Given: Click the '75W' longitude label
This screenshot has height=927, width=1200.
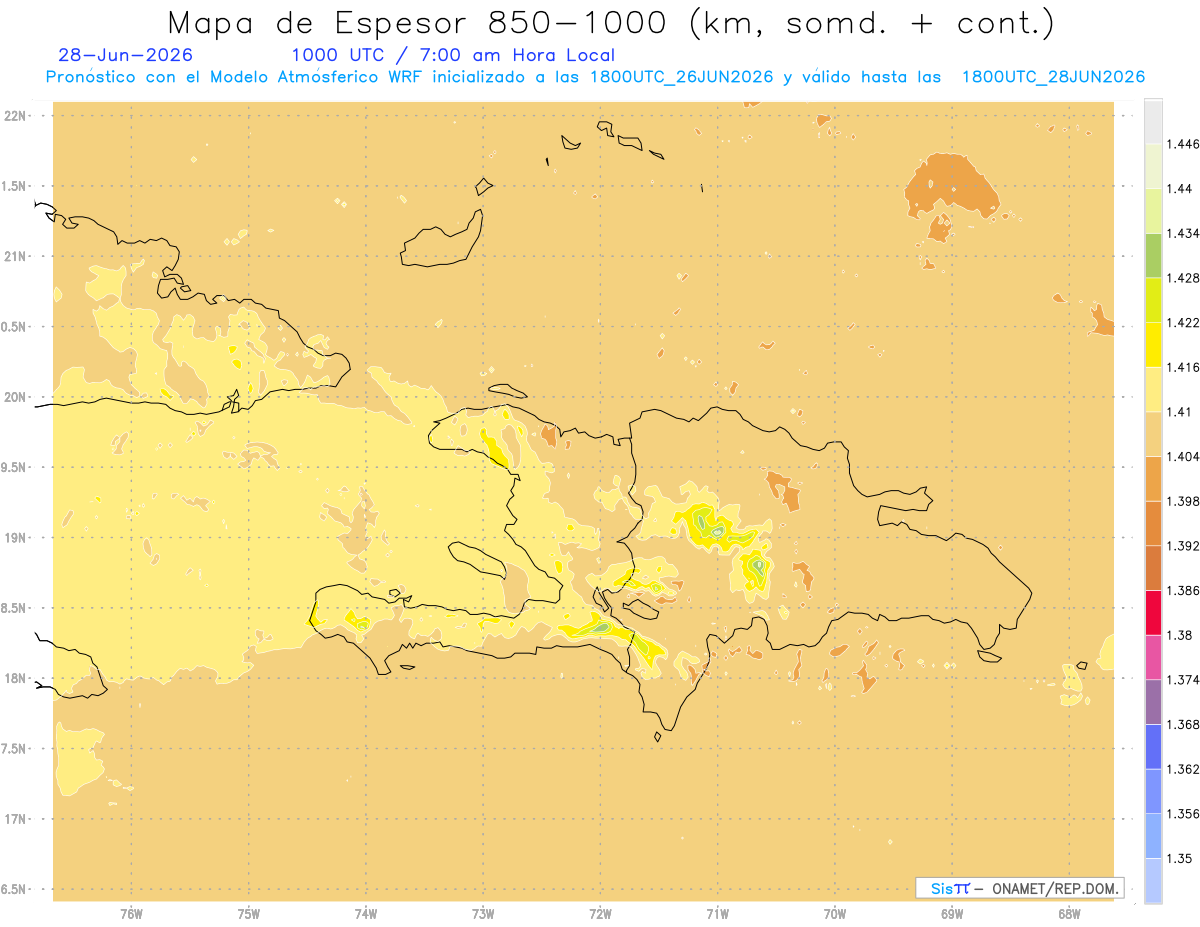Looking at the screenshot, I should [x=248, y=913].
